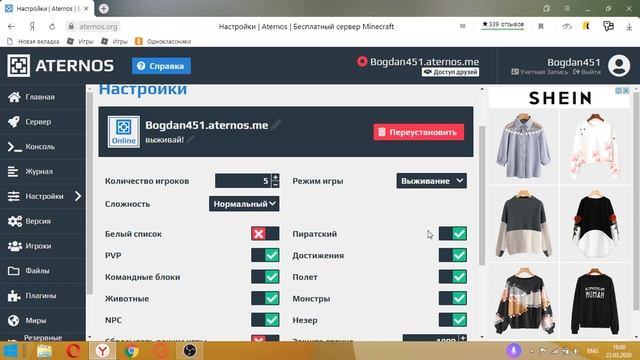Image resolution: width=640 pixels, height=360 pixels.
Task: Click the Миры globe icon
Action: click(x=13, y=320)
